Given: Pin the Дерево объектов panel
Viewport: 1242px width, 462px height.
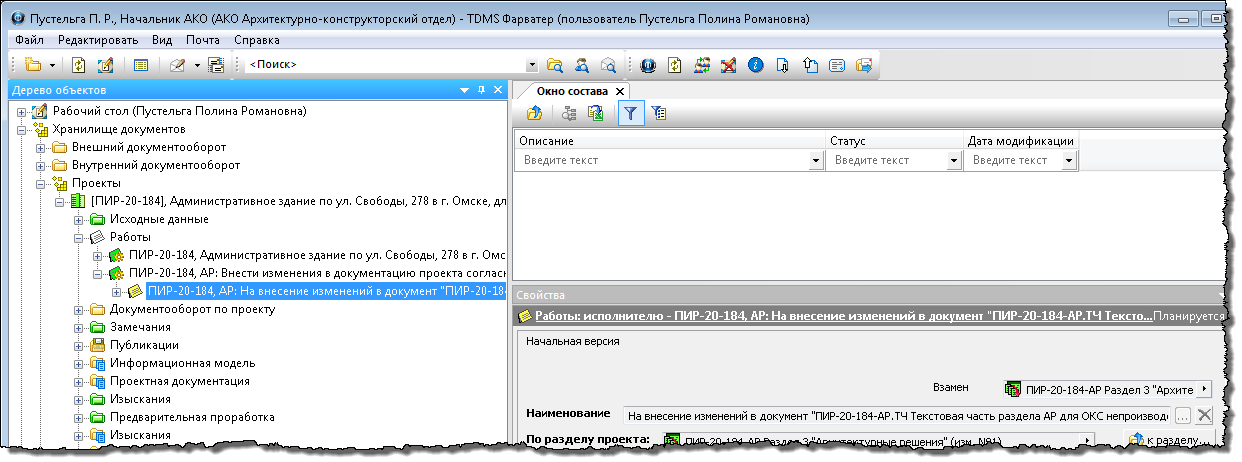Looking at the screenshot, I should [481, 90].
